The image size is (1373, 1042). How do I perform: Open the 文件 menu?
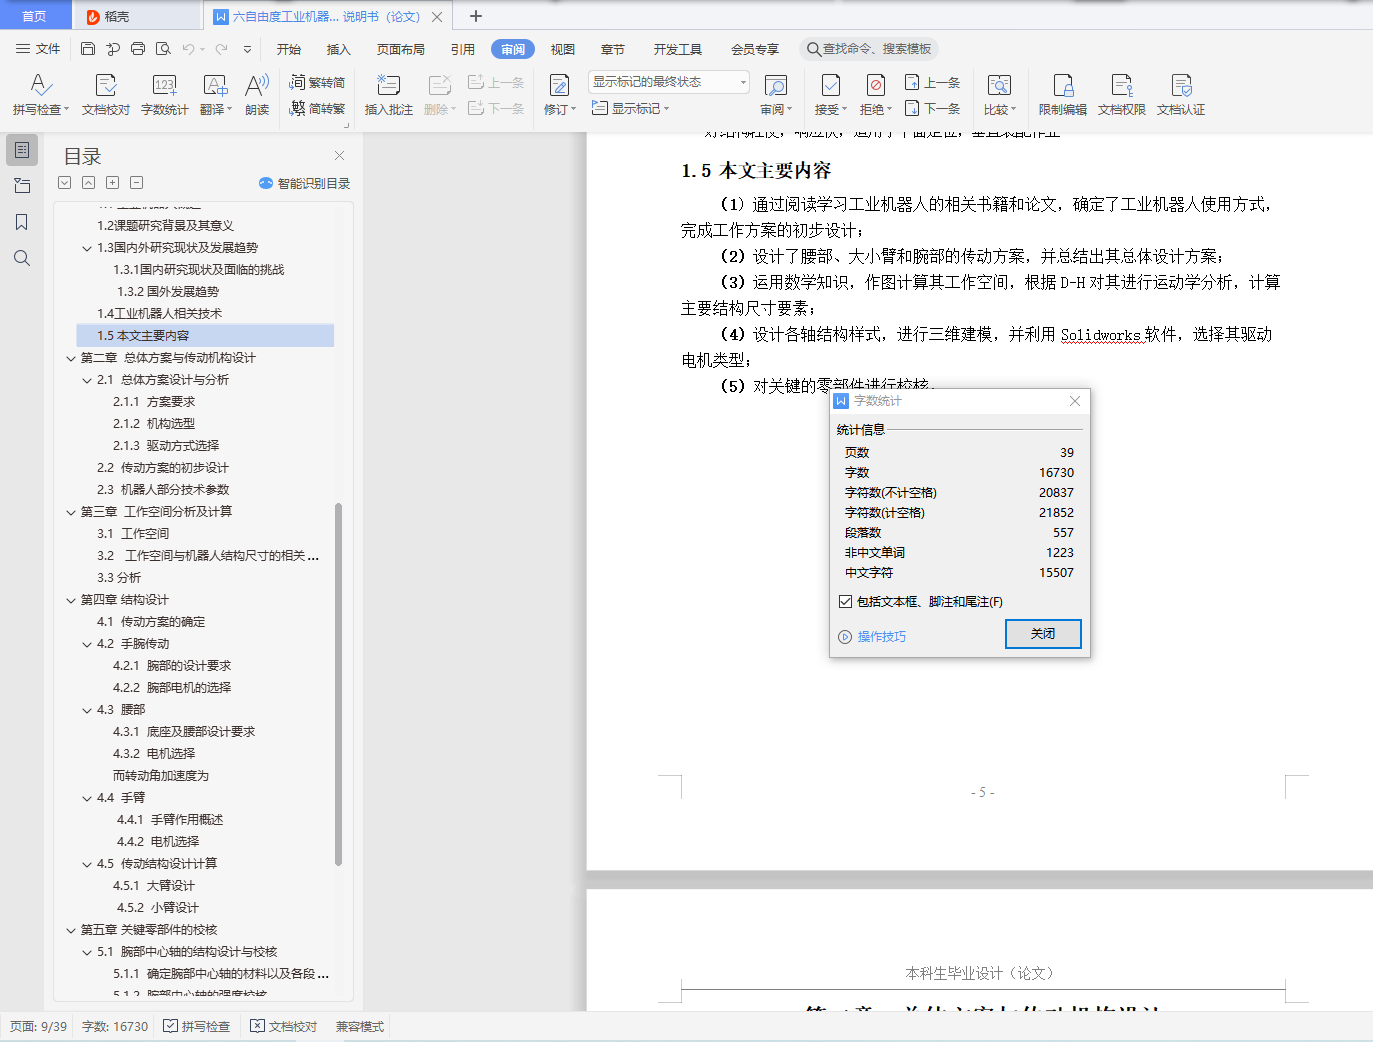pyautogui.click(x=38, y=49)
